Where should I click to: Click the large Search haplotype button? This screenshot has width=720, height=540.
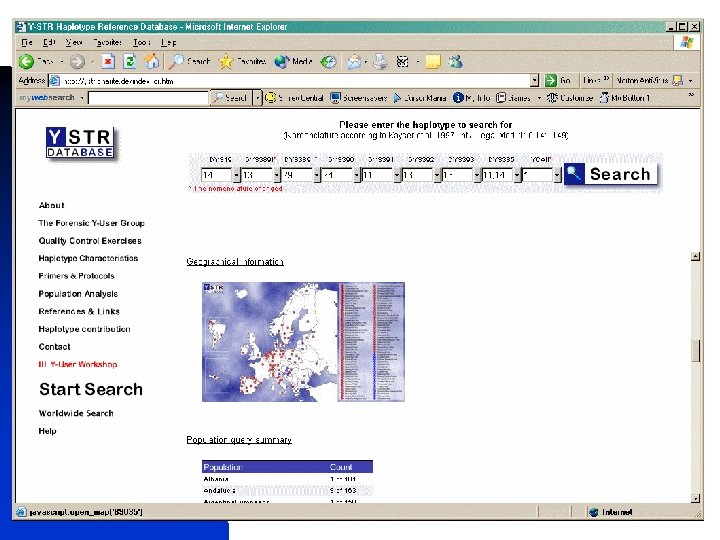click(610, 174)
